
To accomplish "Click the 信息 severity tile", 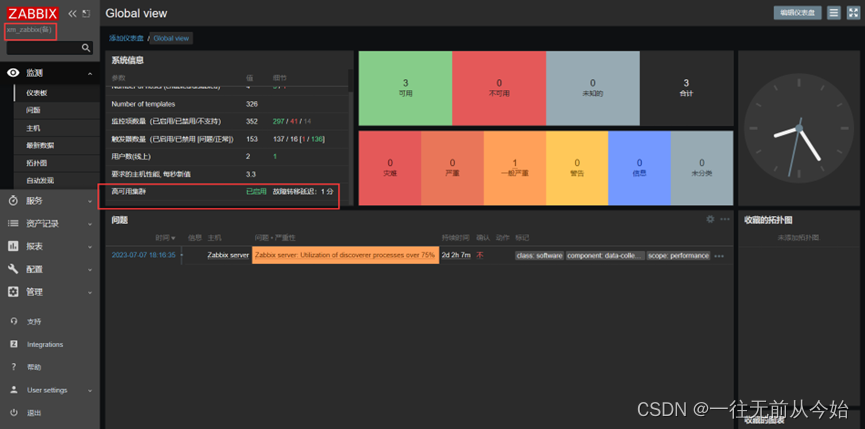I will point(639,168).
